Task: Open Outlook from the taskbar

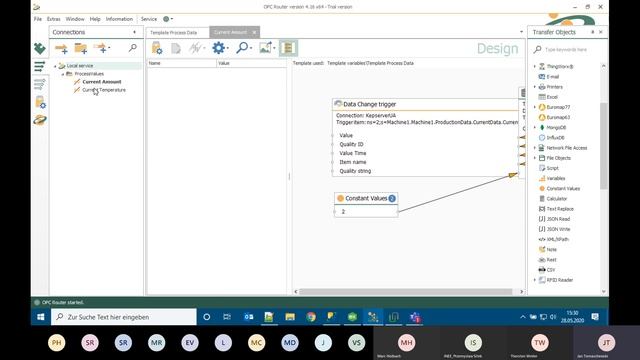Action: point(248,317)
